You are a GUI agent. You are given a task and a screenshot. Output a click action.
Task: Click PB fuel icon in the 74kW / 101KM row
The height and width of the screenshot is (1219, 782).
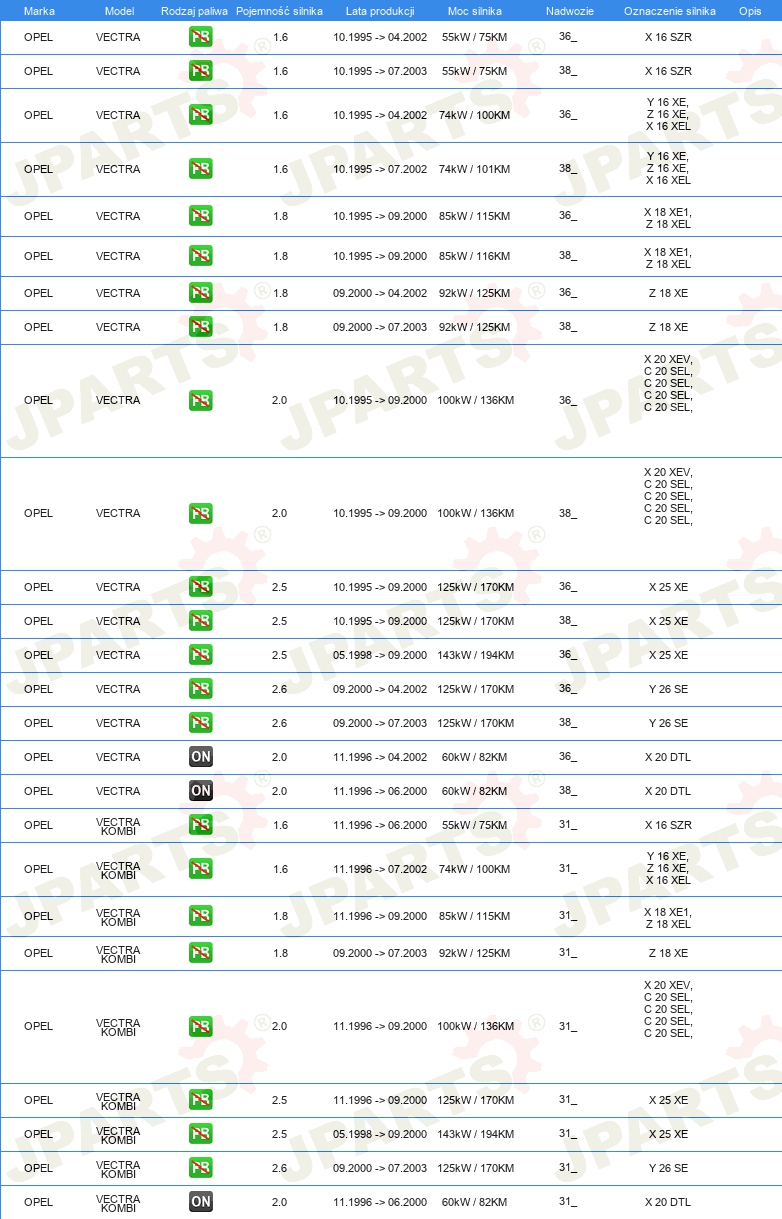tap(200, 169)
